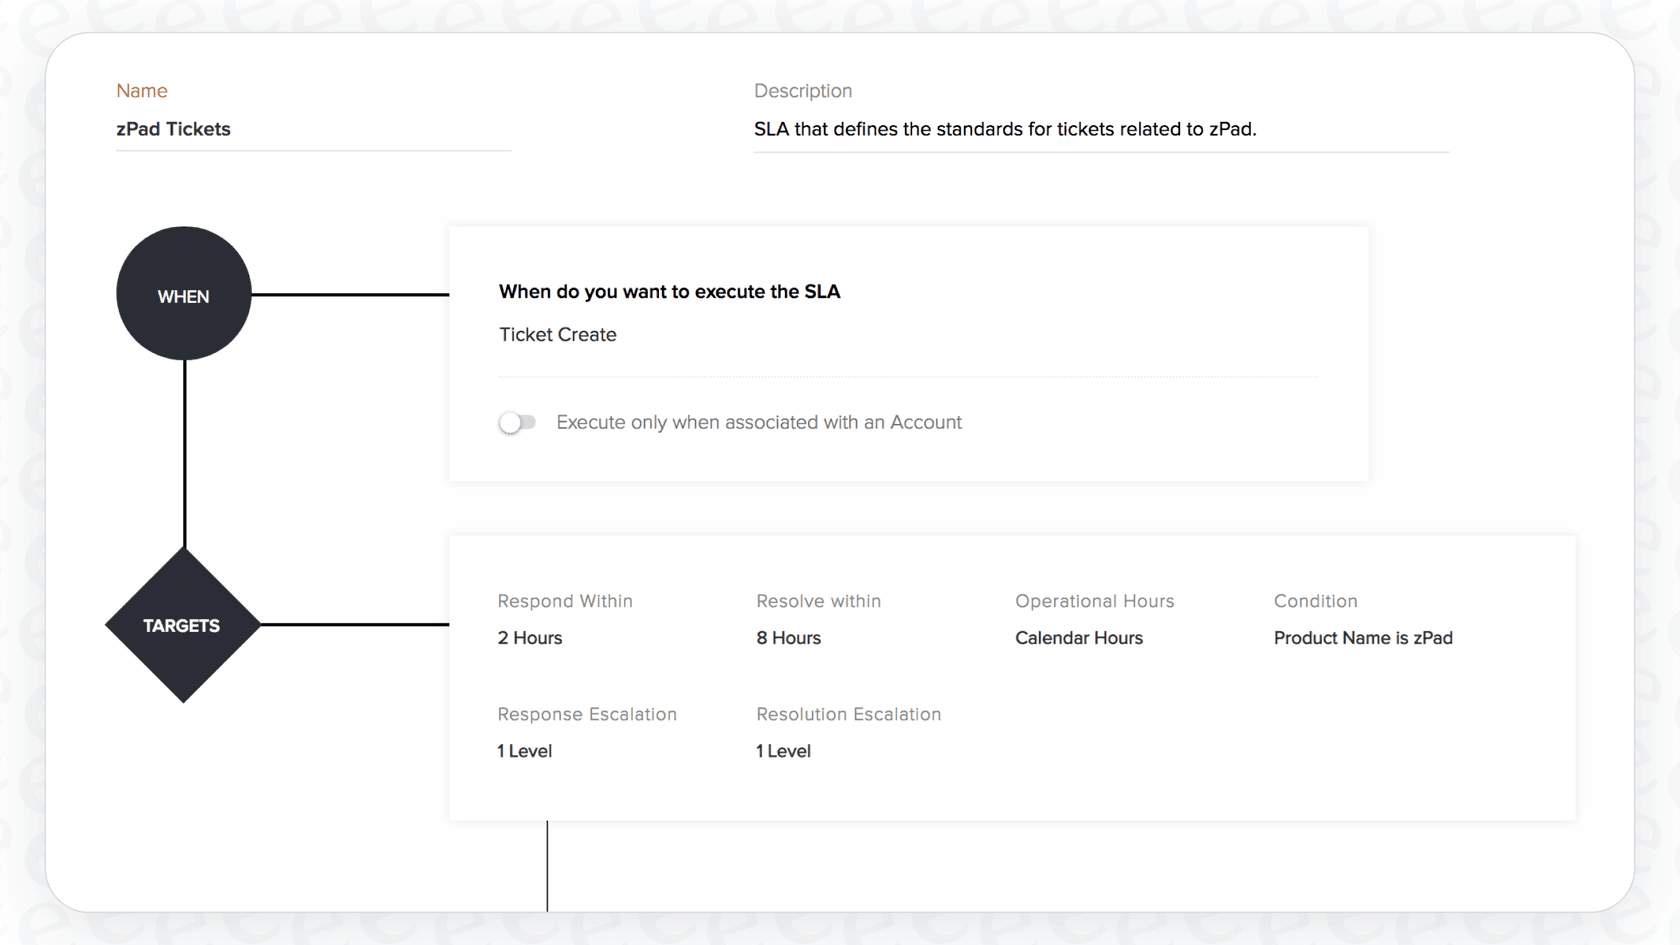Click '1 Level' under Resolution Escalation
This screenshot has height=945, width=1680.
(783, 750)
